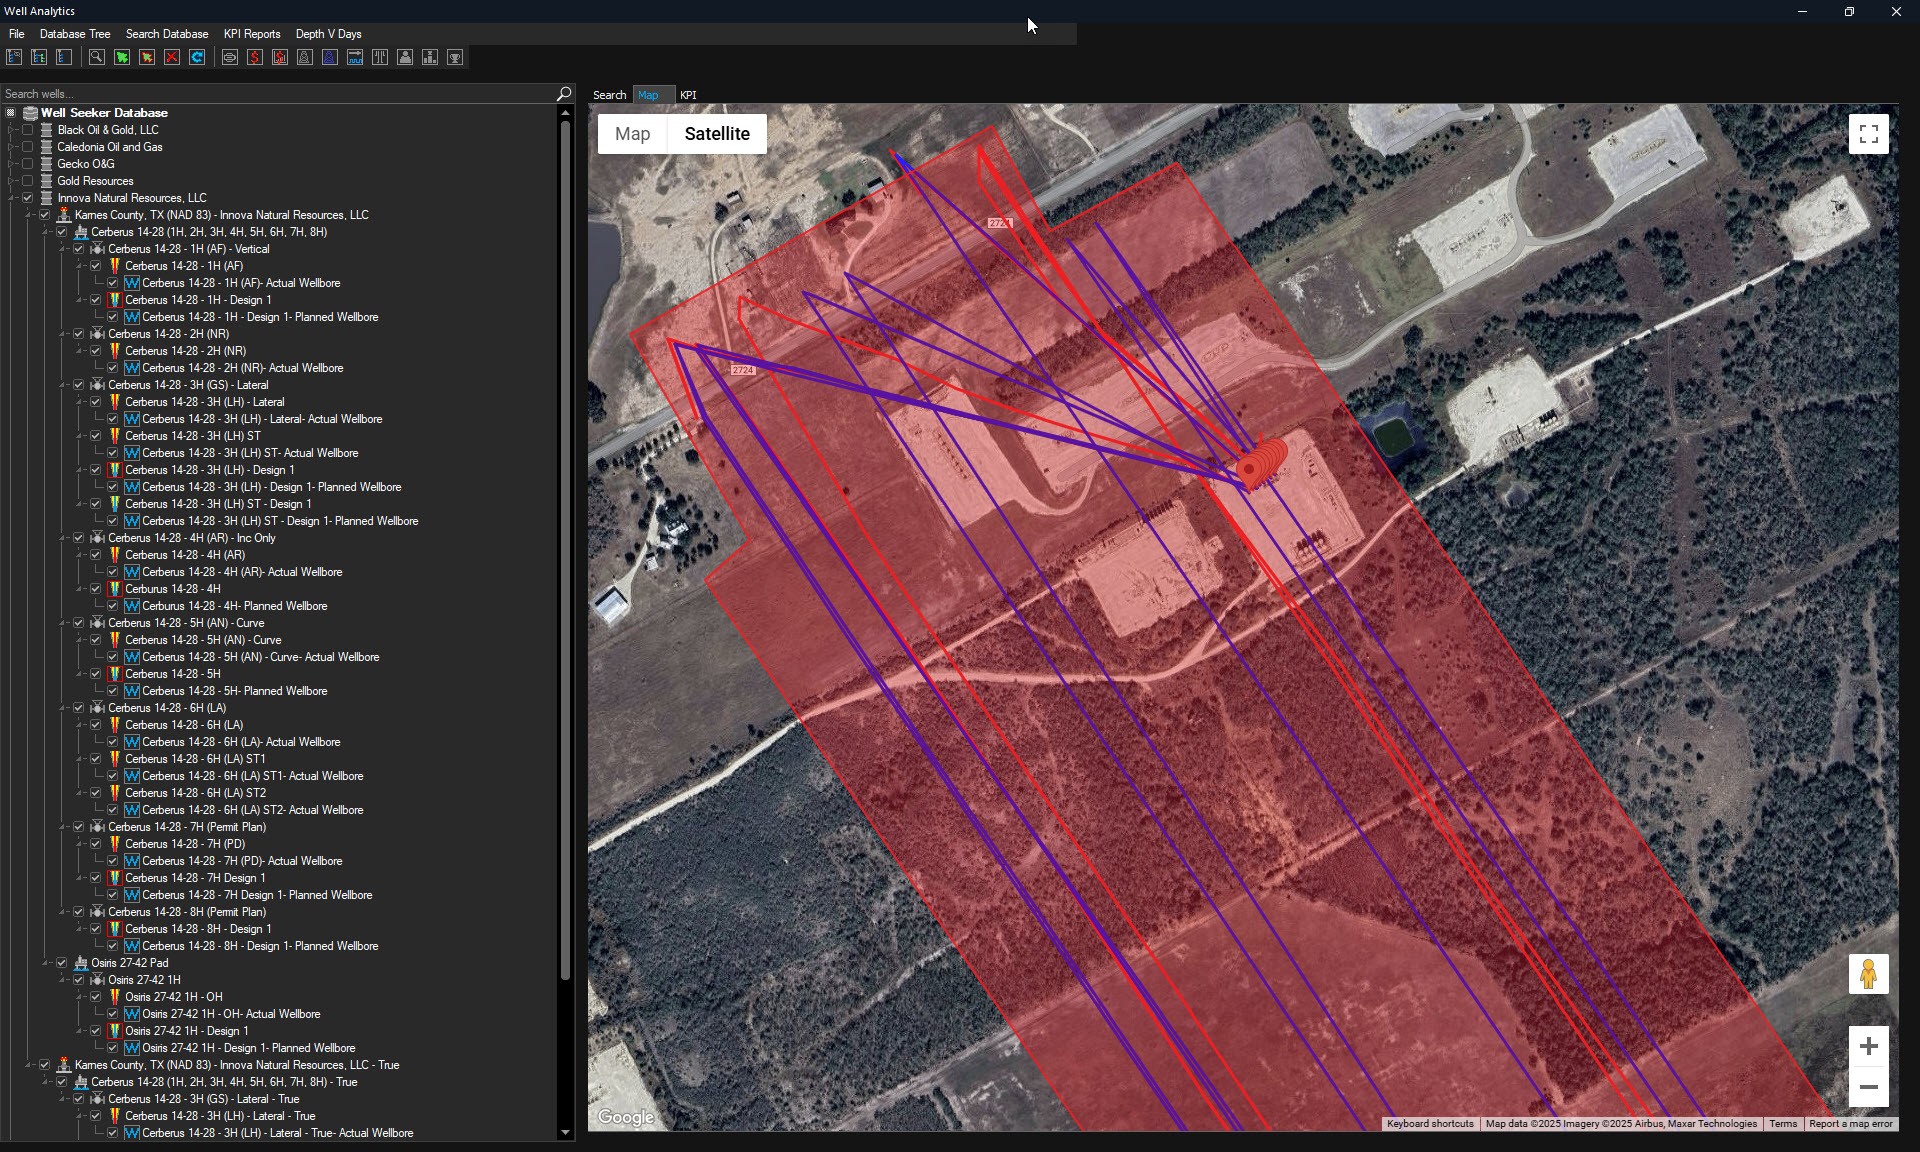Click the search wells magnifier icon
This screenshot has width=1920, height=1152.
click(x=564, y=94)
